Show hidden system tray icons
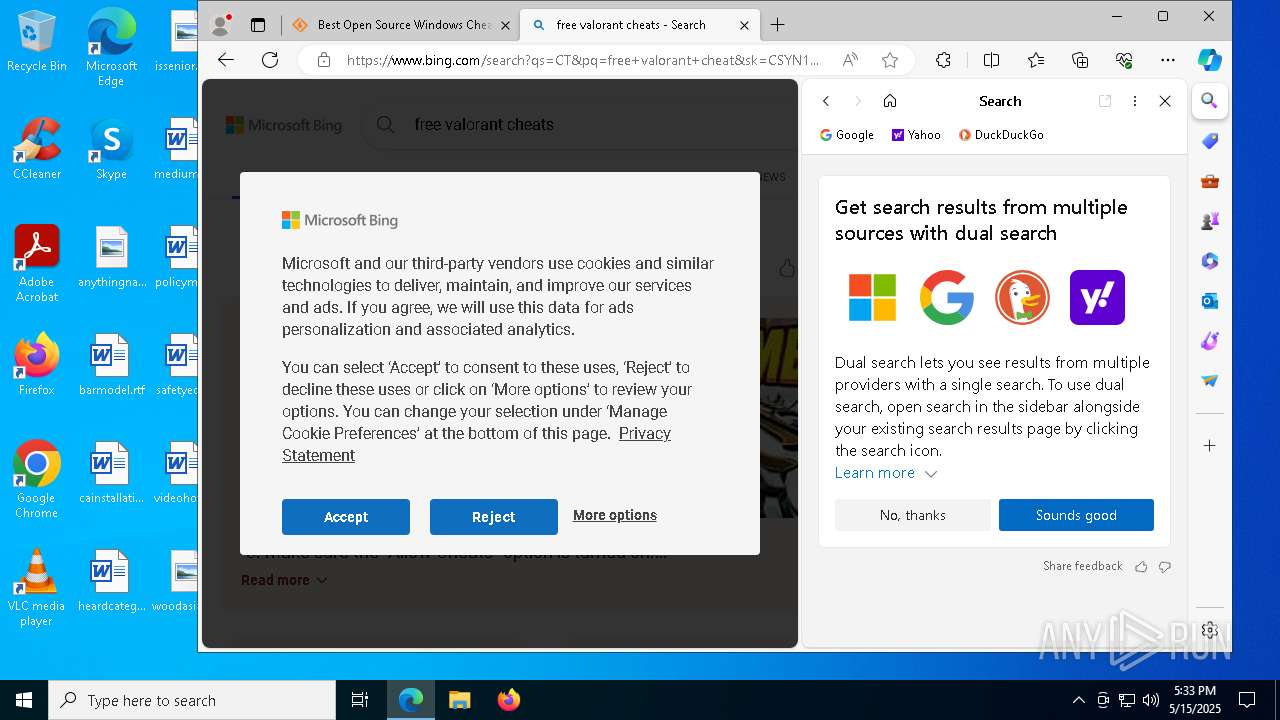The height and width of the screenshot is (720, 1280). tap(1078, 700)
